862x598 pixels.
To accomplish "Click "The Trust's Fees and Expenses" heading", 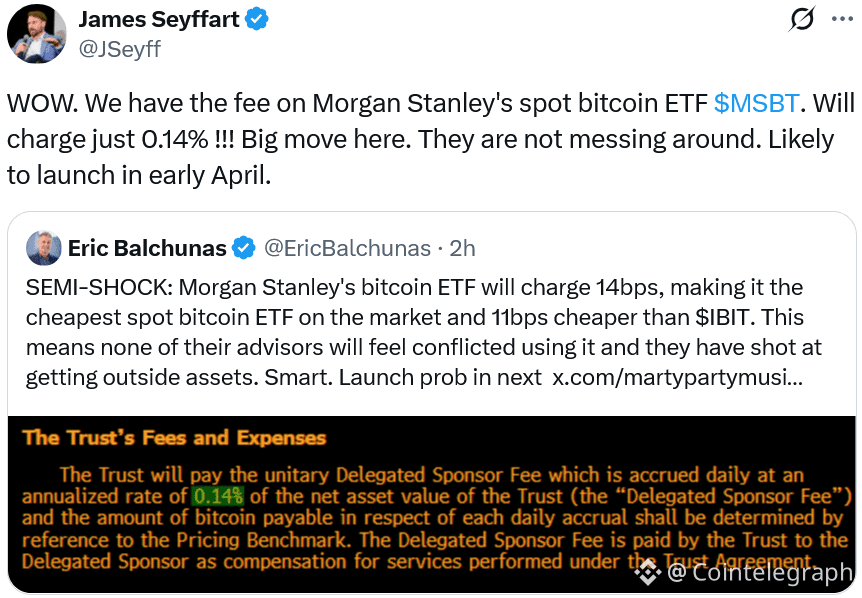I will (x=174, y=437).
